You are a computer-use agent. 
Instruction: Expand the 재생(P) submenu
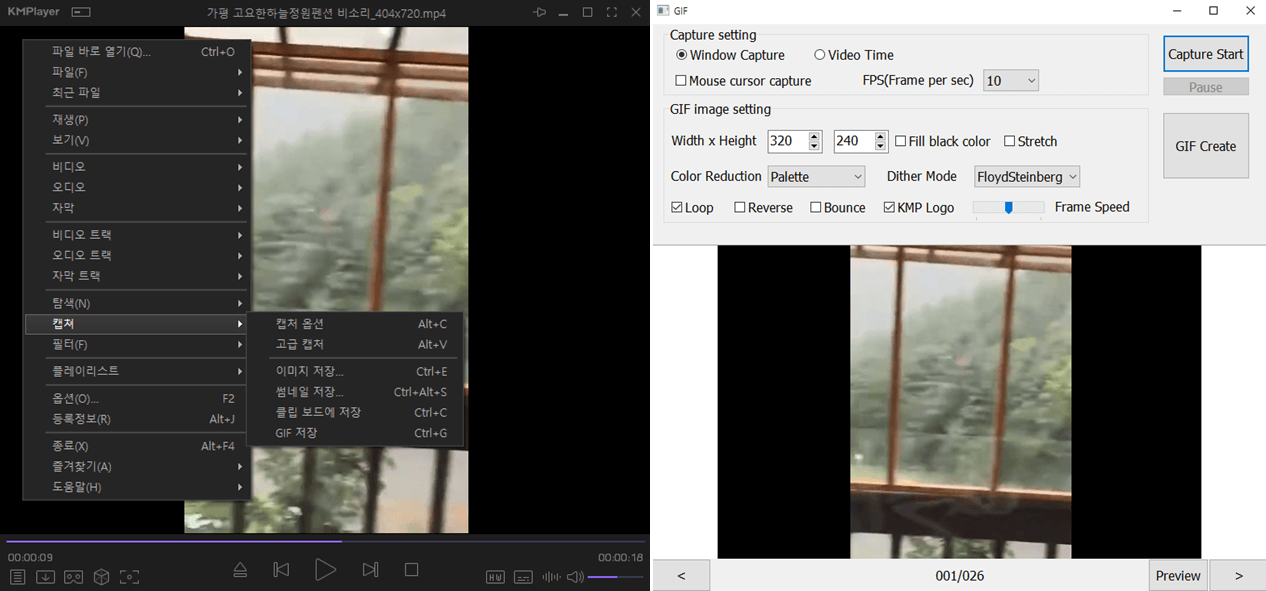[135, 119]
